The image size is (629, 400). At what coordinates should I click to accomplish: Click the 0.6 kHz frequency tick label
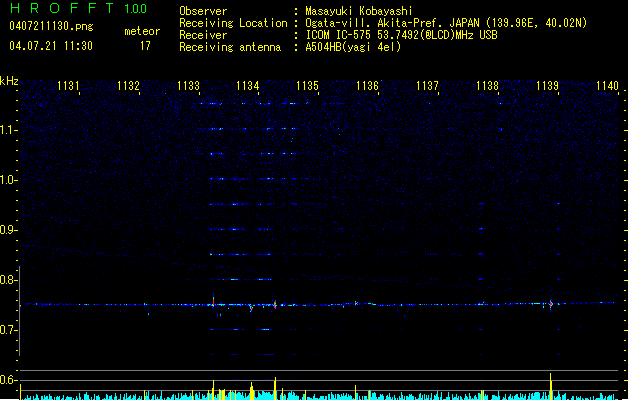tap(8, 380)
